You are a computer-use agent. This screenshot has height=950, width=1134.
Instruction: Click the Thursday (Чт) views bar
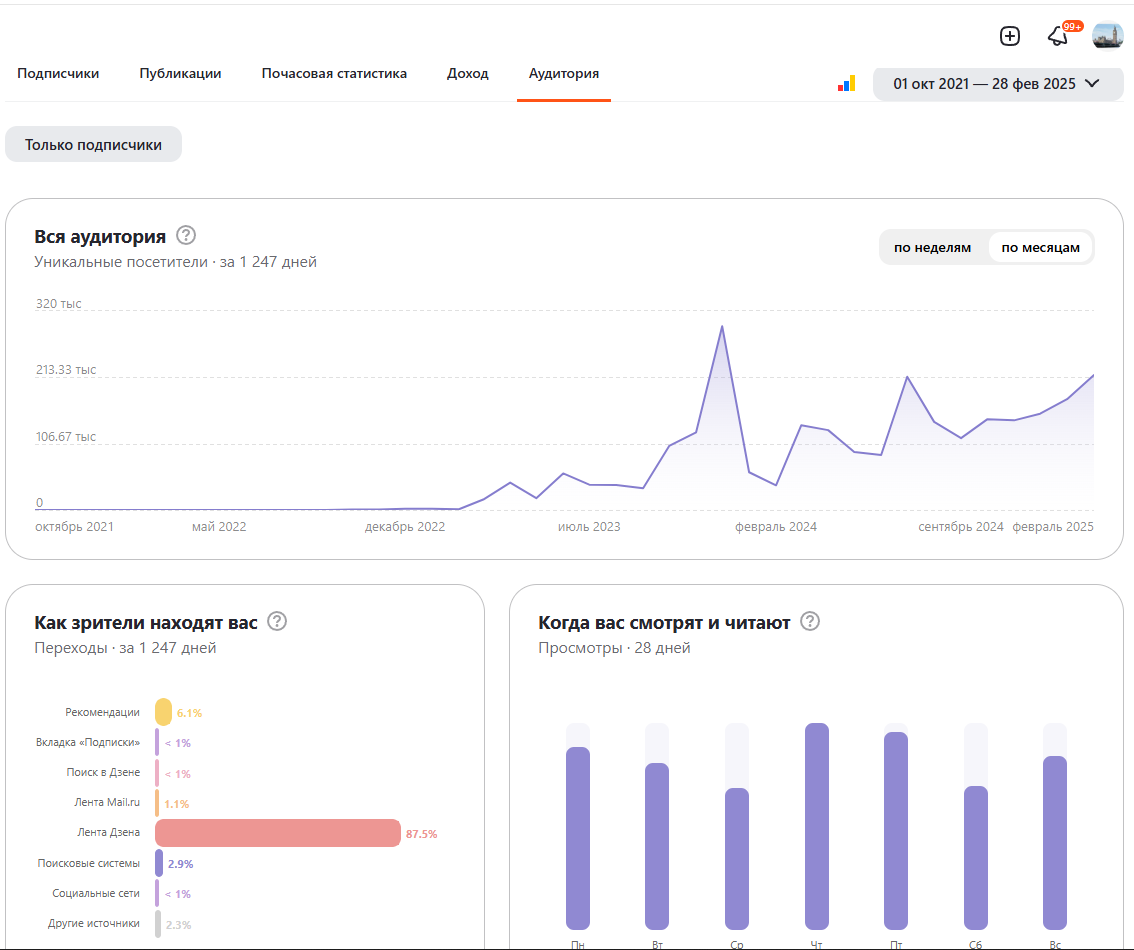817,826
